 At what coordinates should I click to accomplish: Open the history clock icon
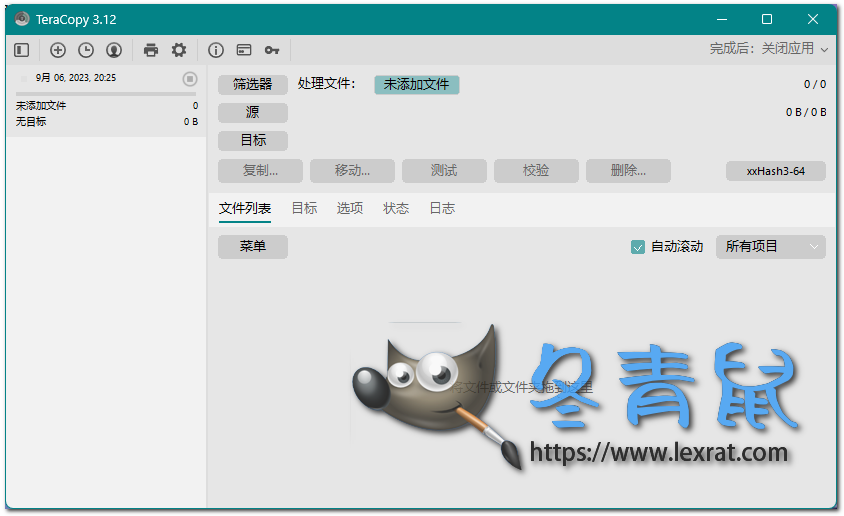point(86,50)
